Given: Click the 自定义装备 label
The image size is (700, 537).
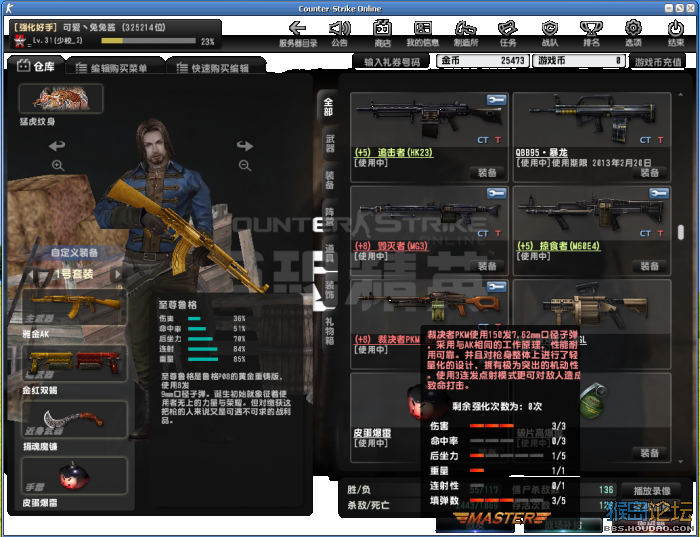Looking at the screenshot, I should tap(74, 252).
